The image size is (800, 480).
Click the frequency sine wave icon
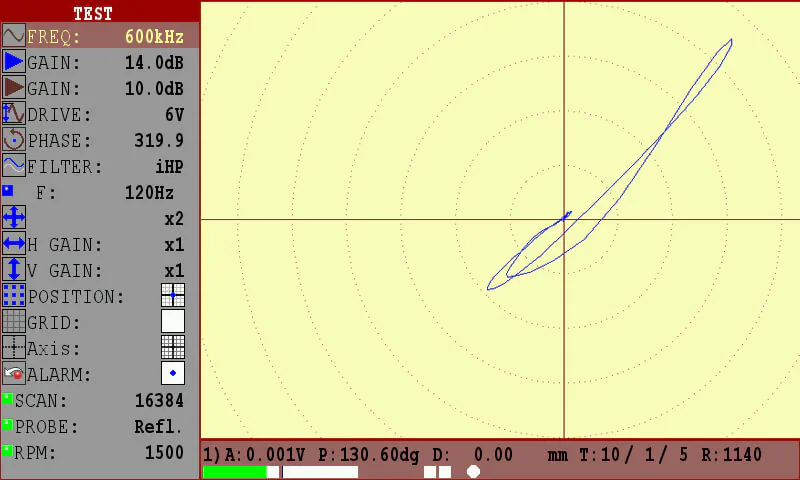pos(13,36)
